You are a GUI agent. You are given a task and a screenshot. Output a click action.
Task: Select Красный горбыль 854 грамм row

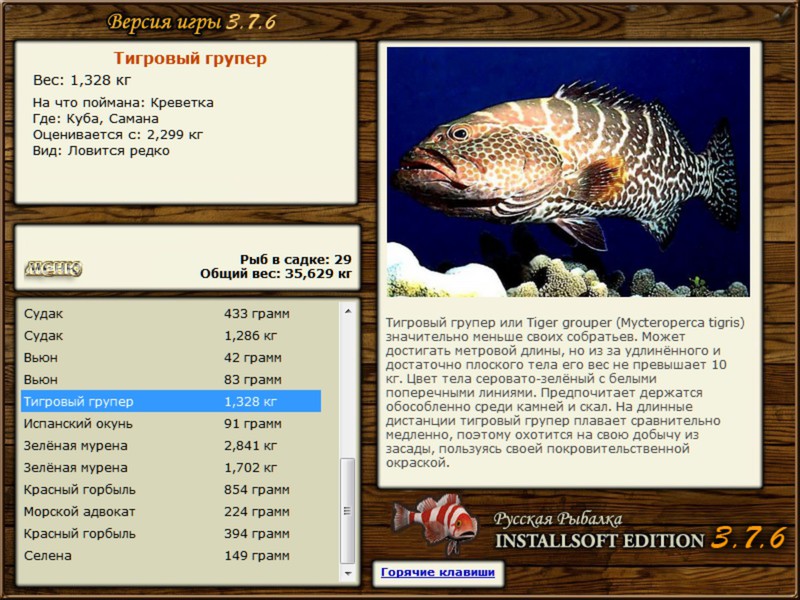pyautogui.click(x=171, y=489)
